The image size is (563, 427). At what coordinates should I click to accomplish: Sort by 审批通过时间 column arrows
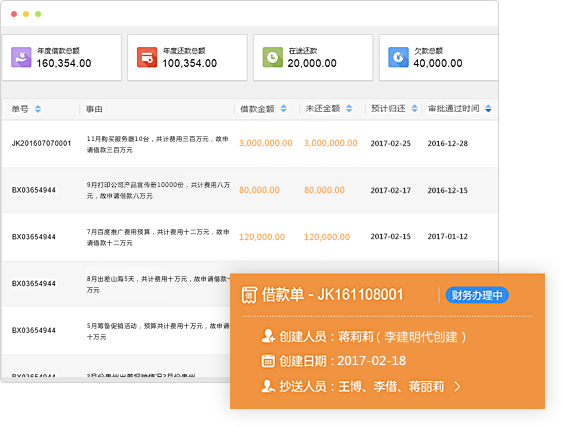point(488,108)
